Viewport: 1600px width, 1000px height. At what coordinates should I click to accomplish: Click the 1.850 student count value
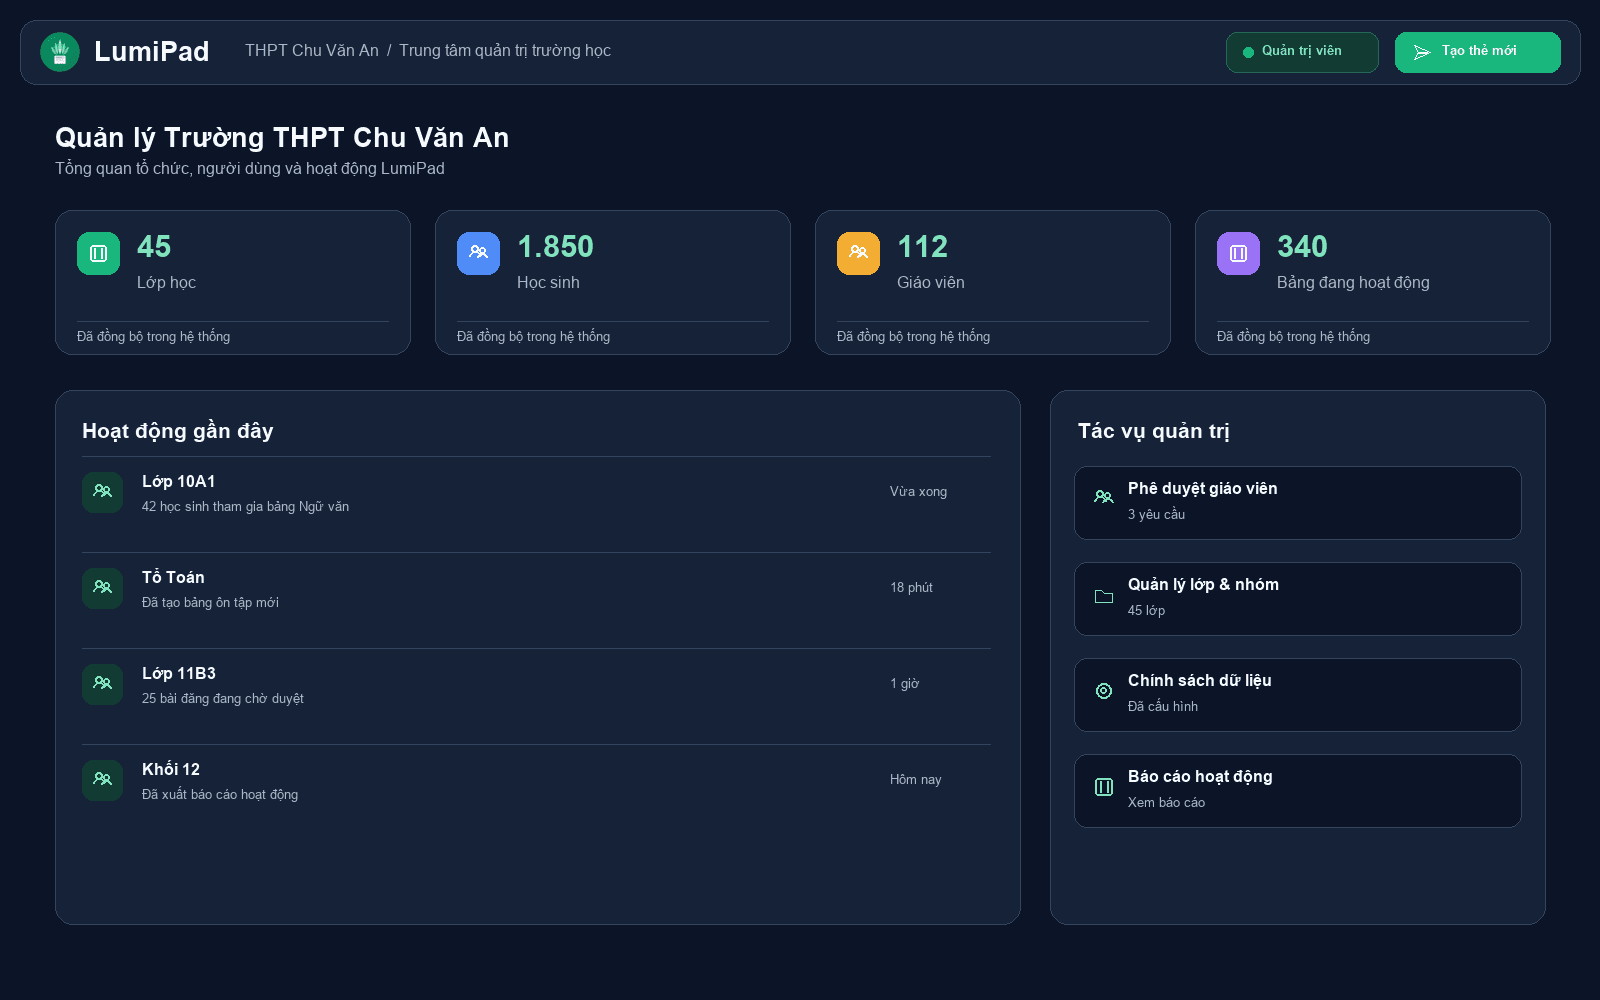point(555,247)
